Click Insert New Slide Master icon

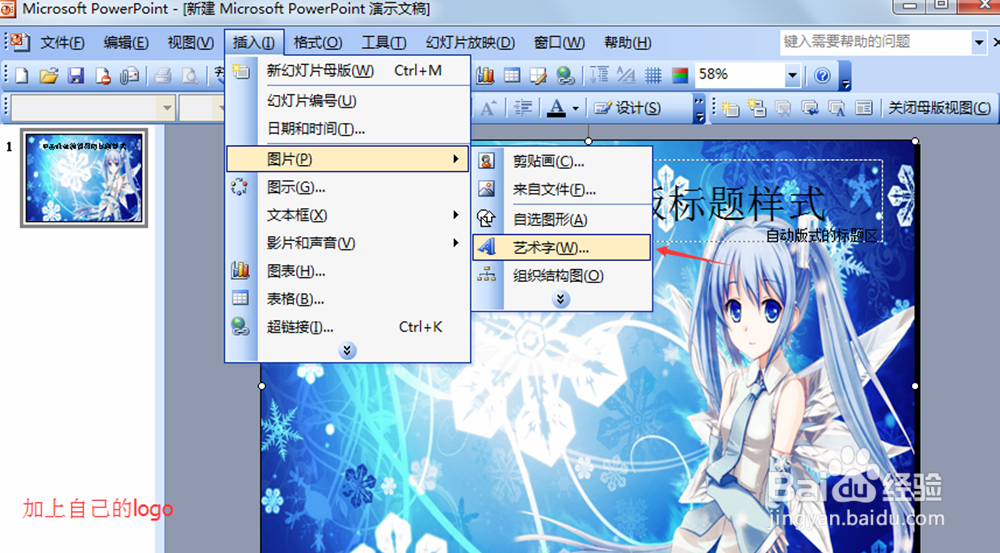click(x=730, y=108)
